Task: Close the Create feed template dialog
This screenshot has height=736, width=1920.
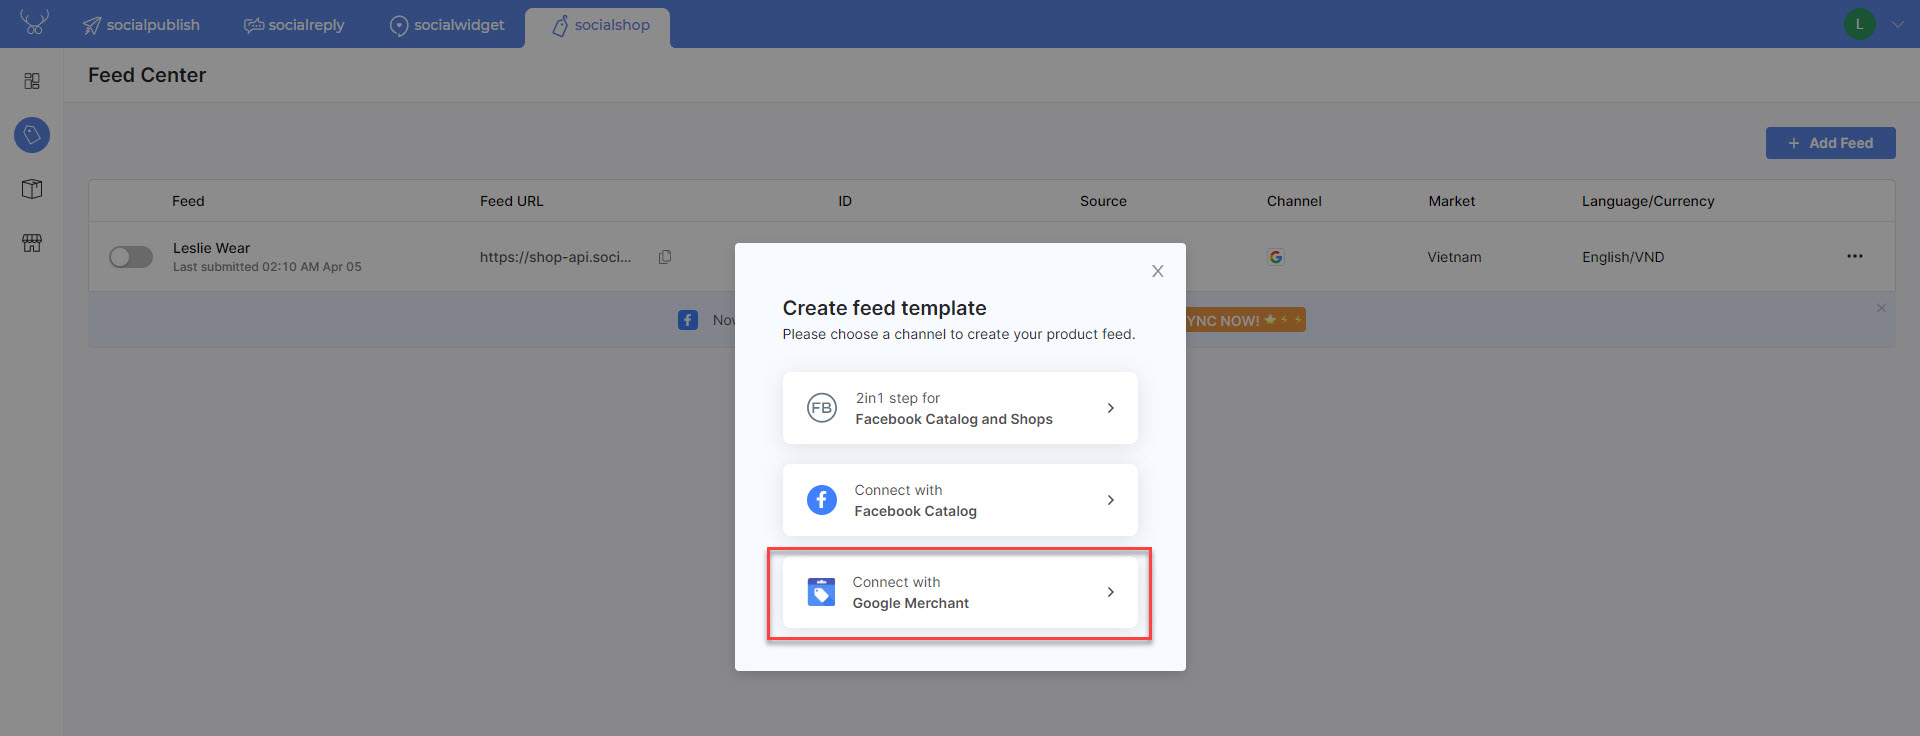Action: (x=1157, y=271)
